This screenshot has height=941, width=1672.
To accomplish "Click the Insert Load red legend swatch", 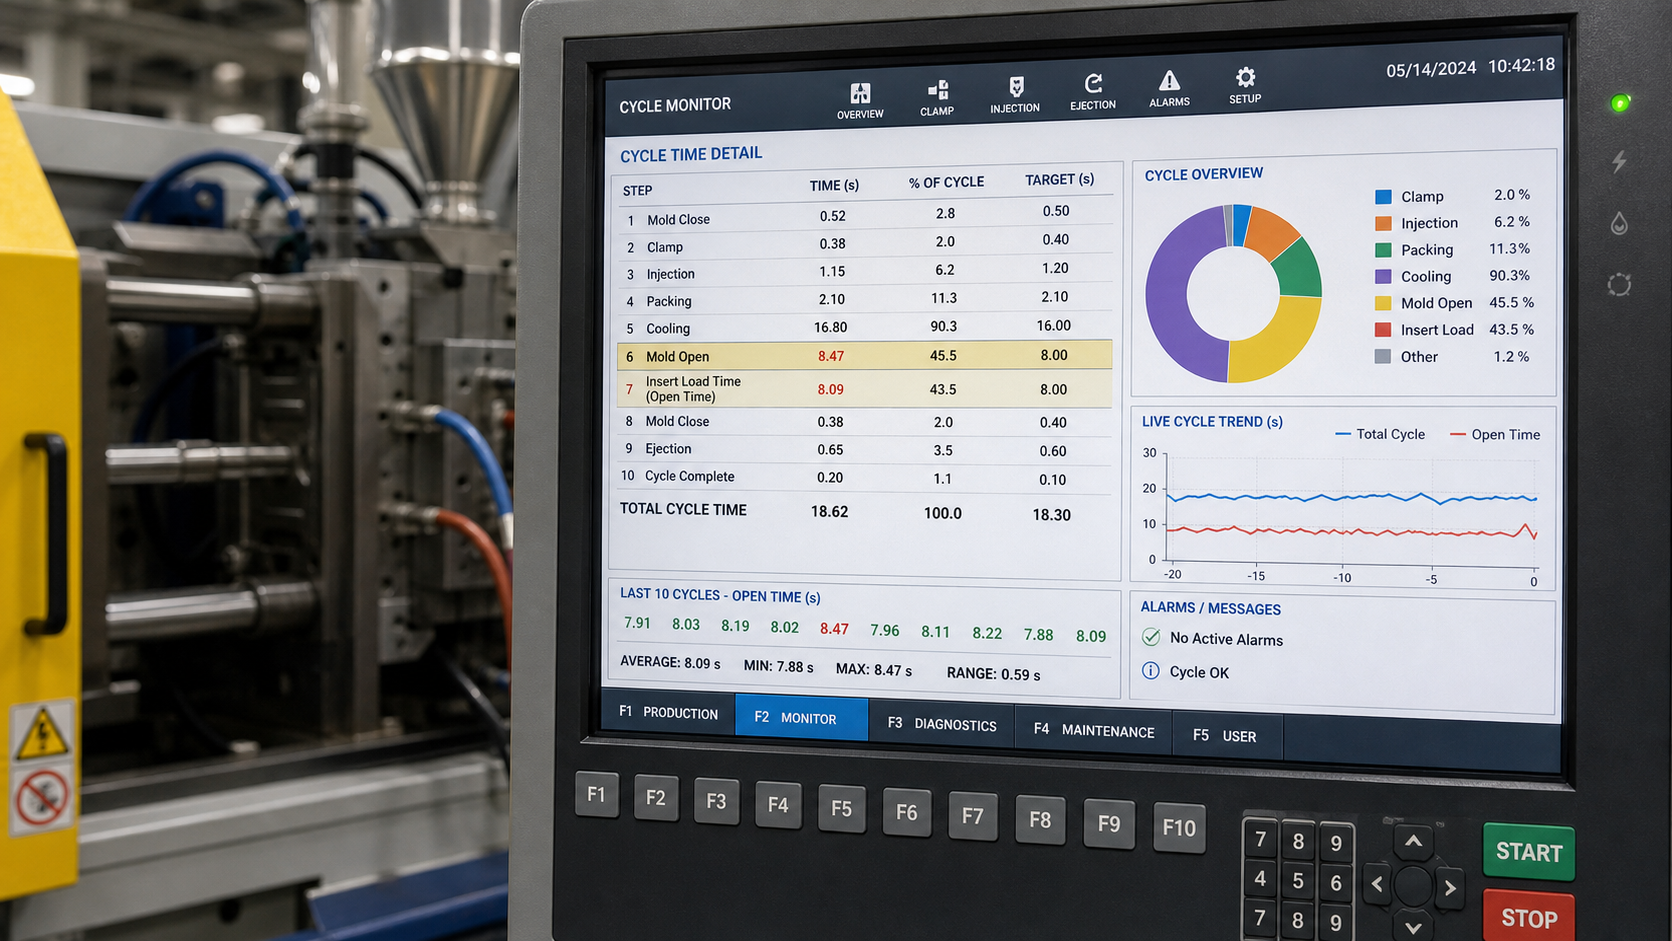I will [x=1383, y=329].
